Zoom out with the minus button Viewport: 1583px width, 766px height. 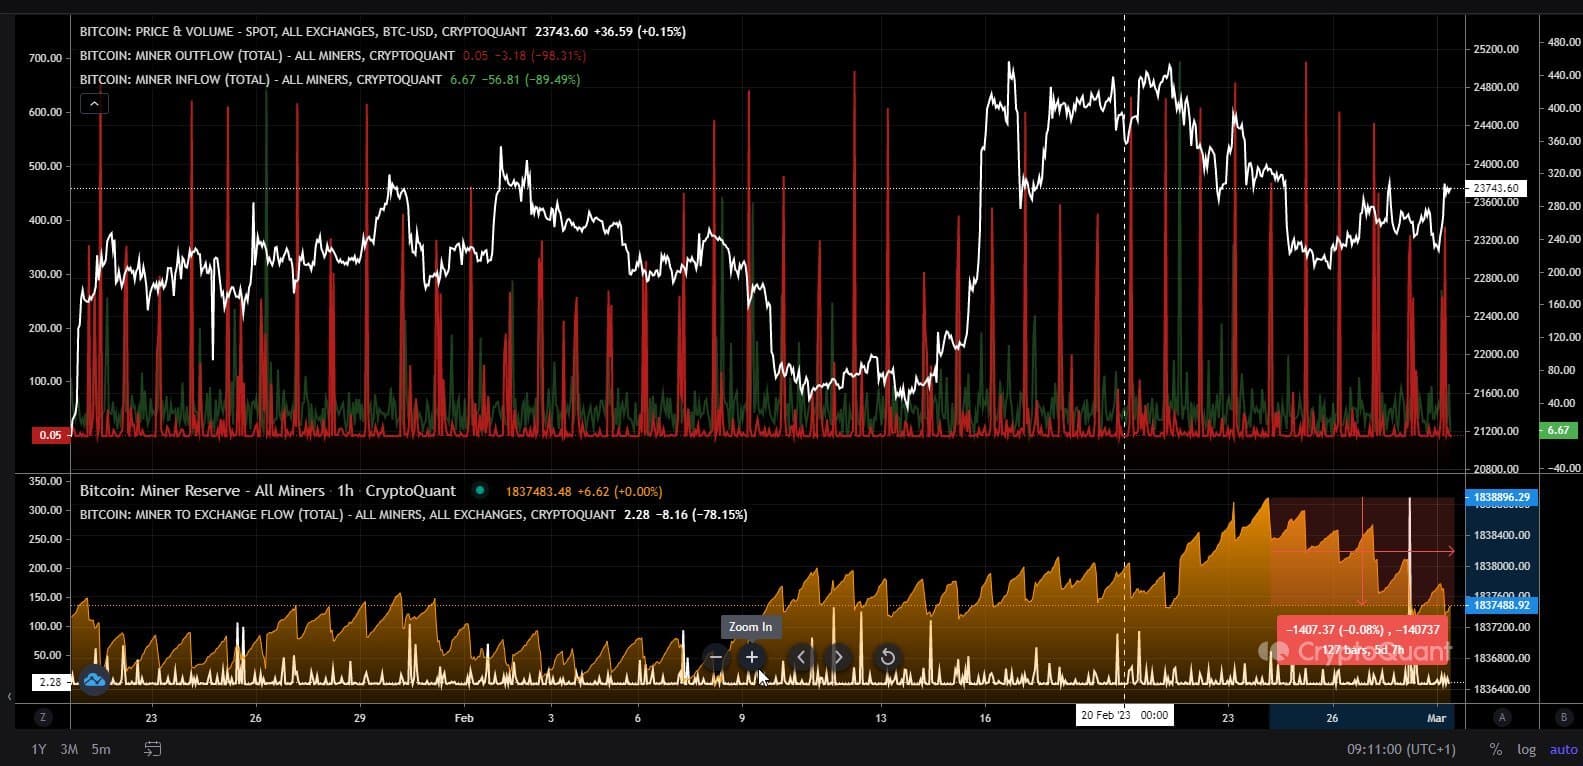pos(715,657)
